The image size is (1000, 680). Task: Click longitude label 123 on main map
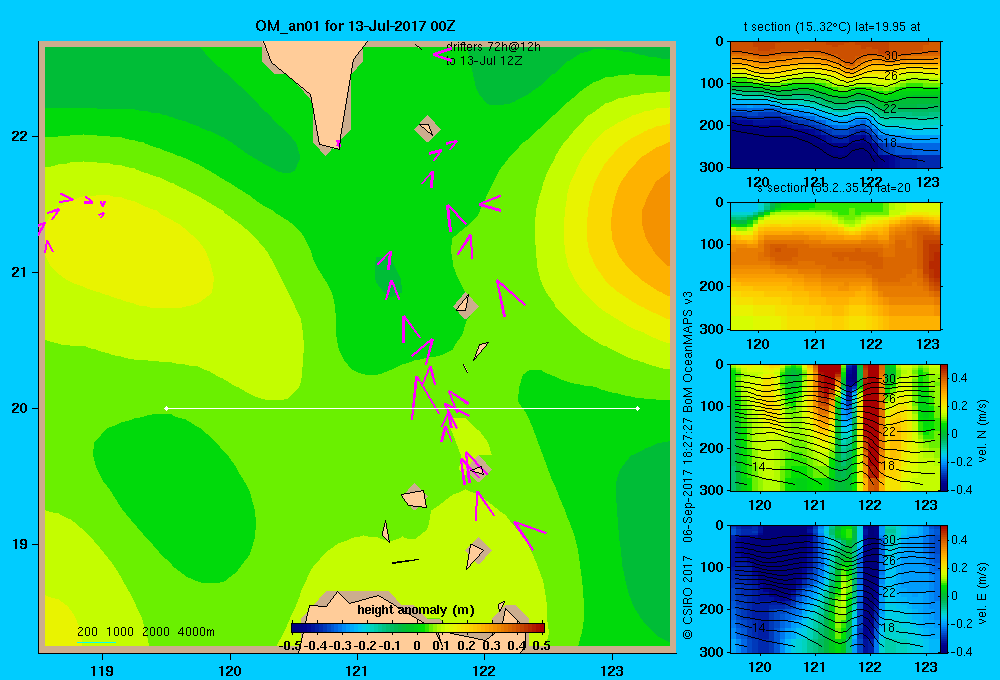pyautogui.click(x=612, y=670)
